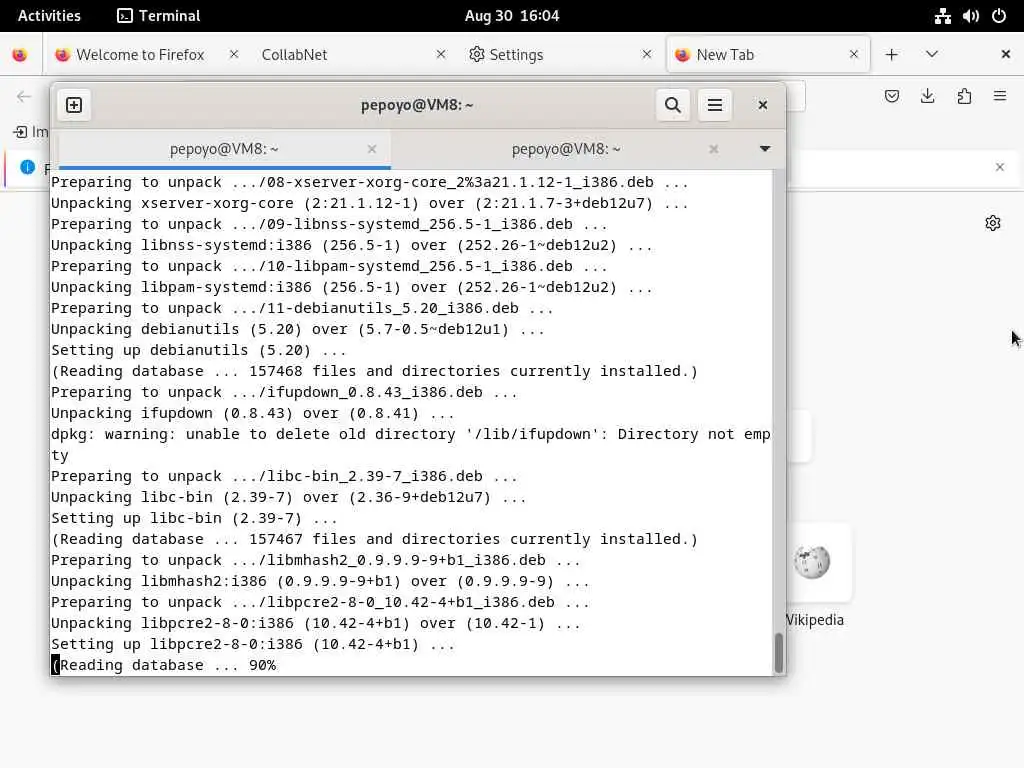Viewport: 1024px width, 768px height.
Task: Click the 'Reading database ... 90%' line
Action: click(x=164, y=665)
